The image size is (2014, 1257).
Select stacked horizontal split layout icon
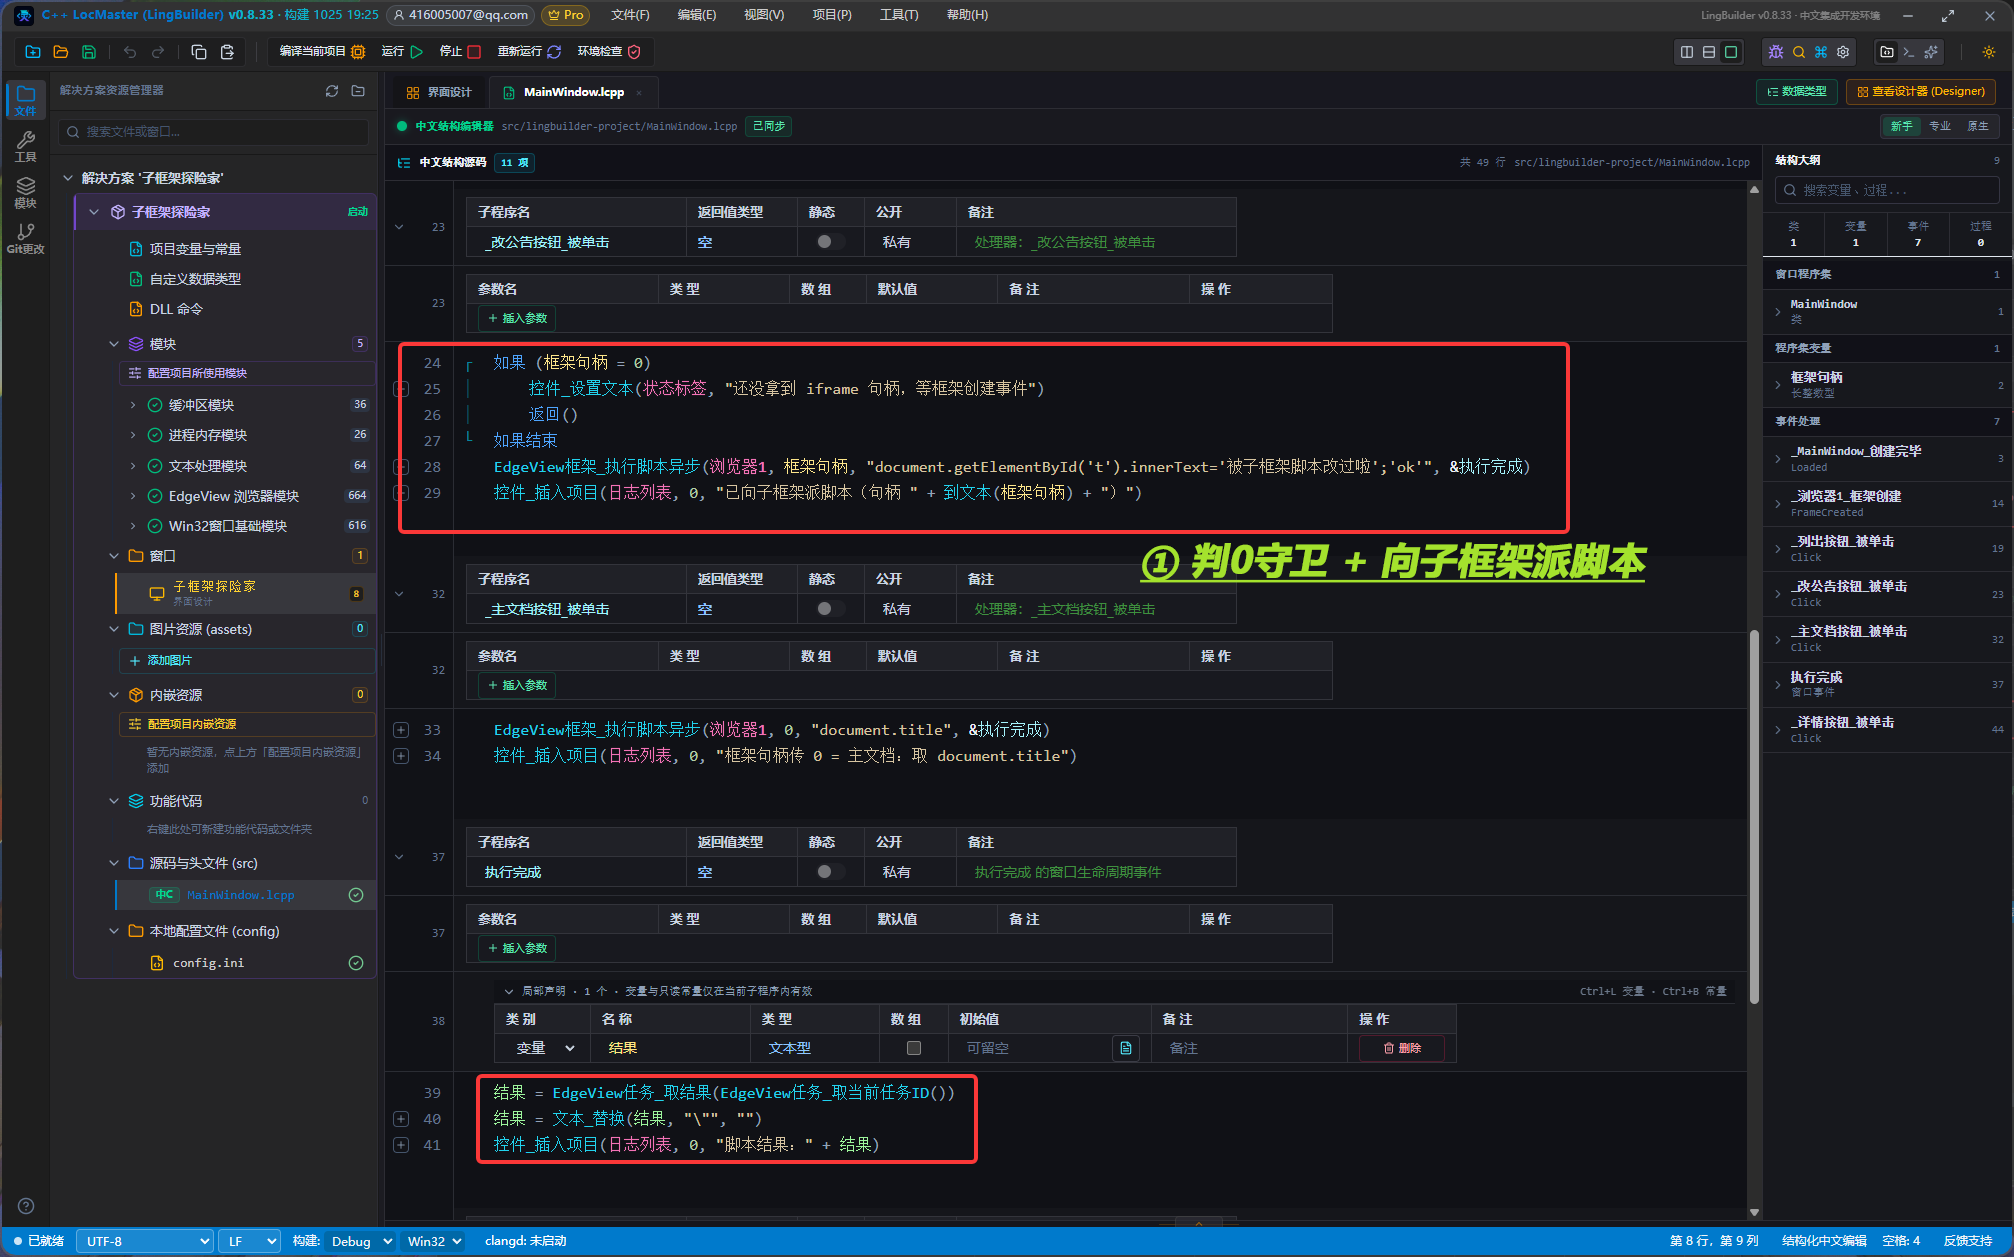pos(1709,52)
